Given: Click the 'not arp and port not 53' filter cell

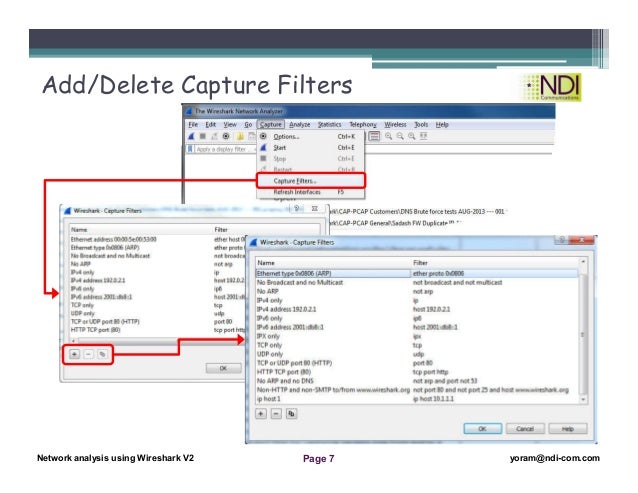Looking at the screenshot, I should click(445, 381).
